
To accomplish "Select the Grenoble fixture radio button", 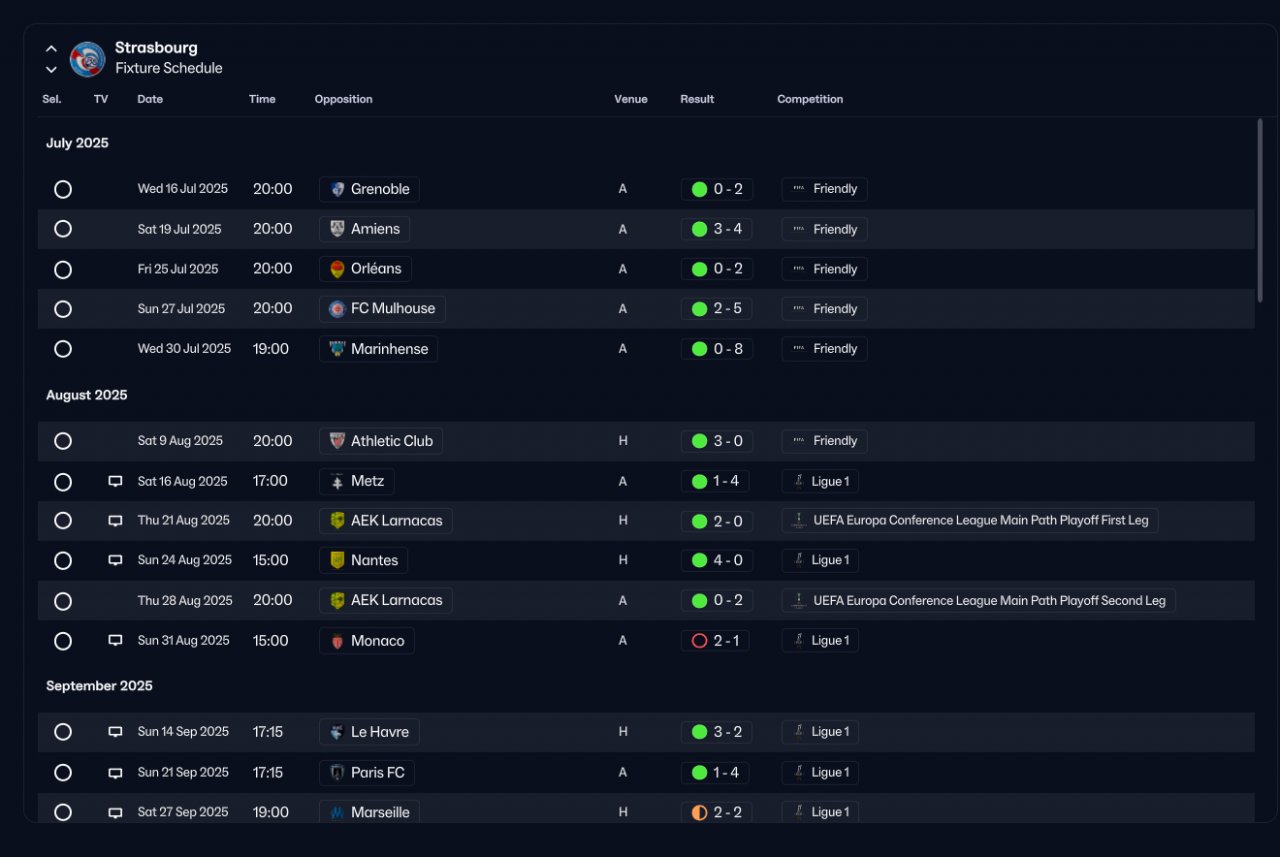I will pyautogui.click(x=63, y=189).
